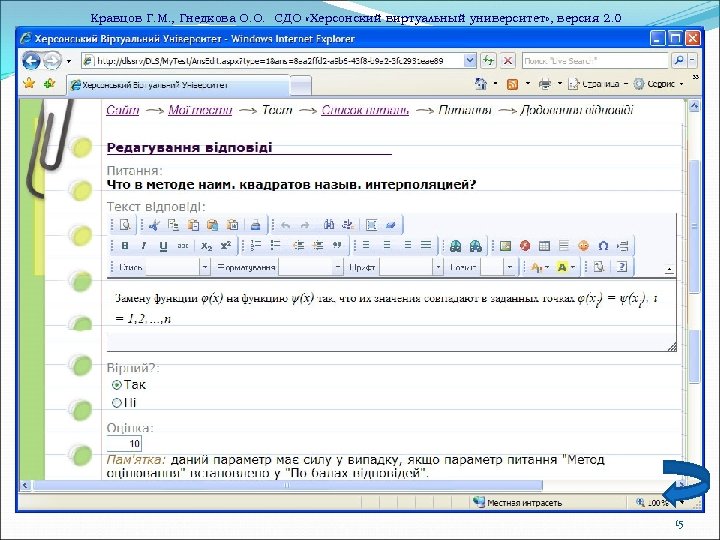Open the Страница menu in IE
720x540 pixels.
599,84
